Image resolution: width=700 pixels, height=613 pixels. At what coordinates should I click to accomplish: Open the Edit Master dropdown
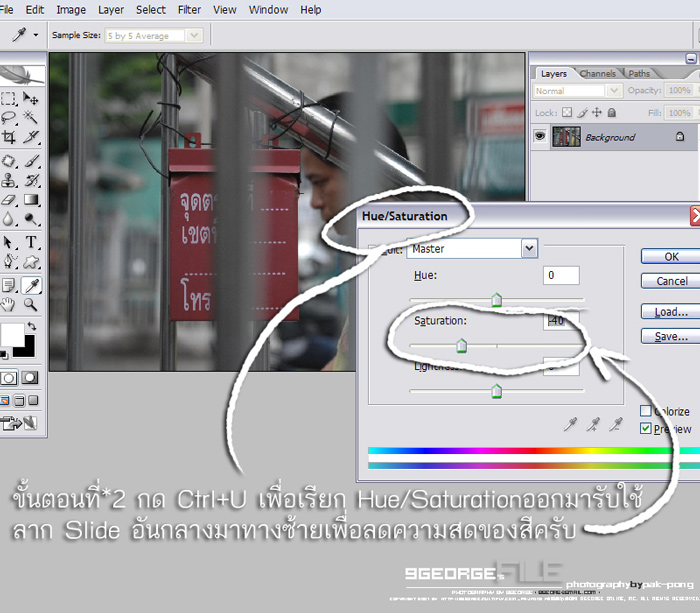529,249
